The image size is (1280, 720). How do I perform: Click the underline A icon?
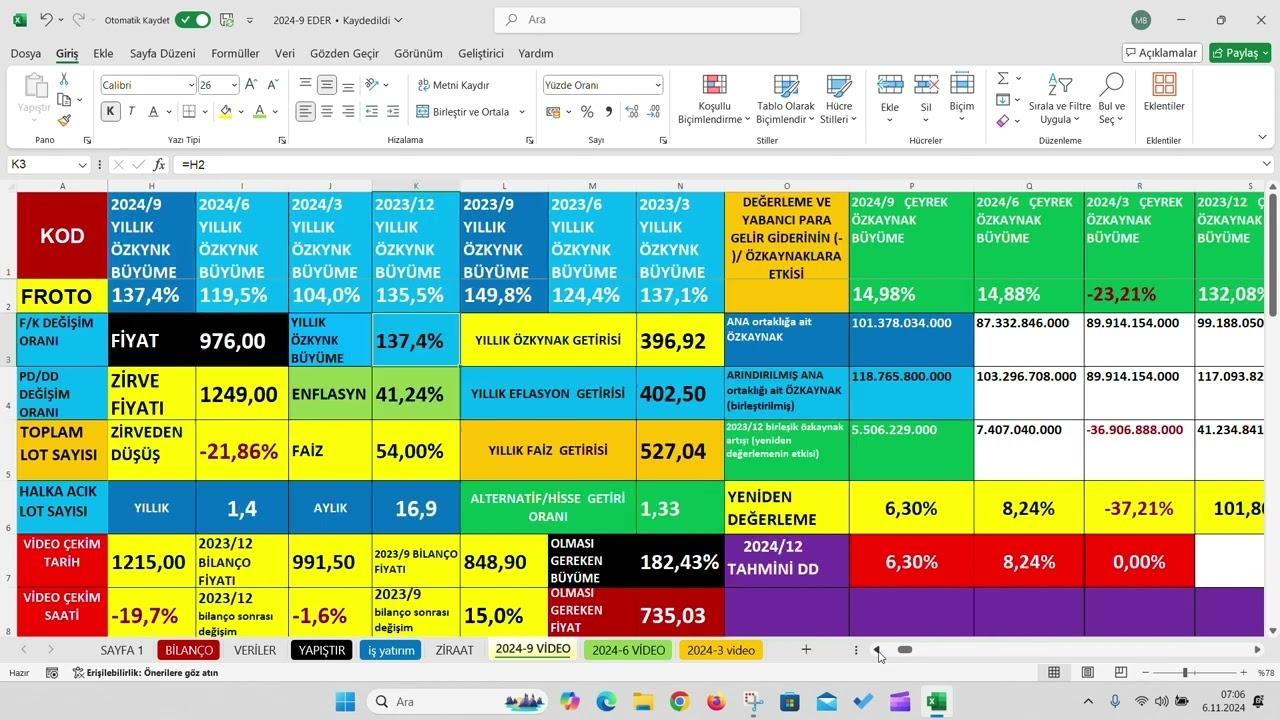tap(153, 112)
